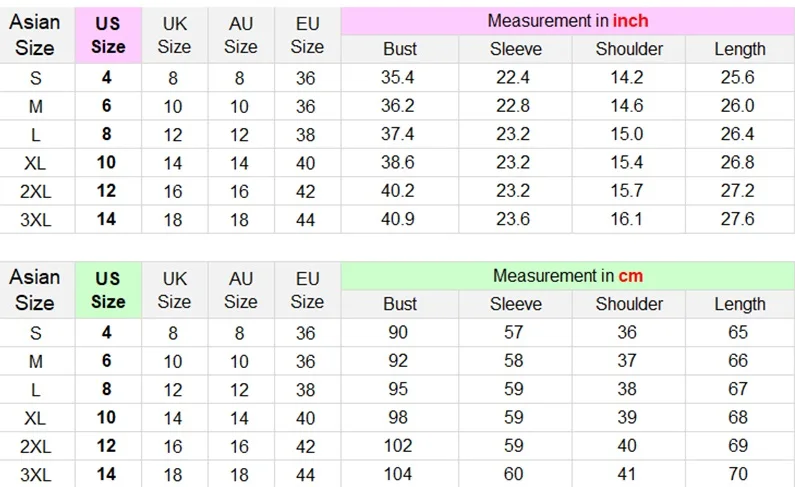The image size is (795, 487).
Task: Click shoulder value 36 in cm table
Action: pyautogui.click(x=627, y=332)
